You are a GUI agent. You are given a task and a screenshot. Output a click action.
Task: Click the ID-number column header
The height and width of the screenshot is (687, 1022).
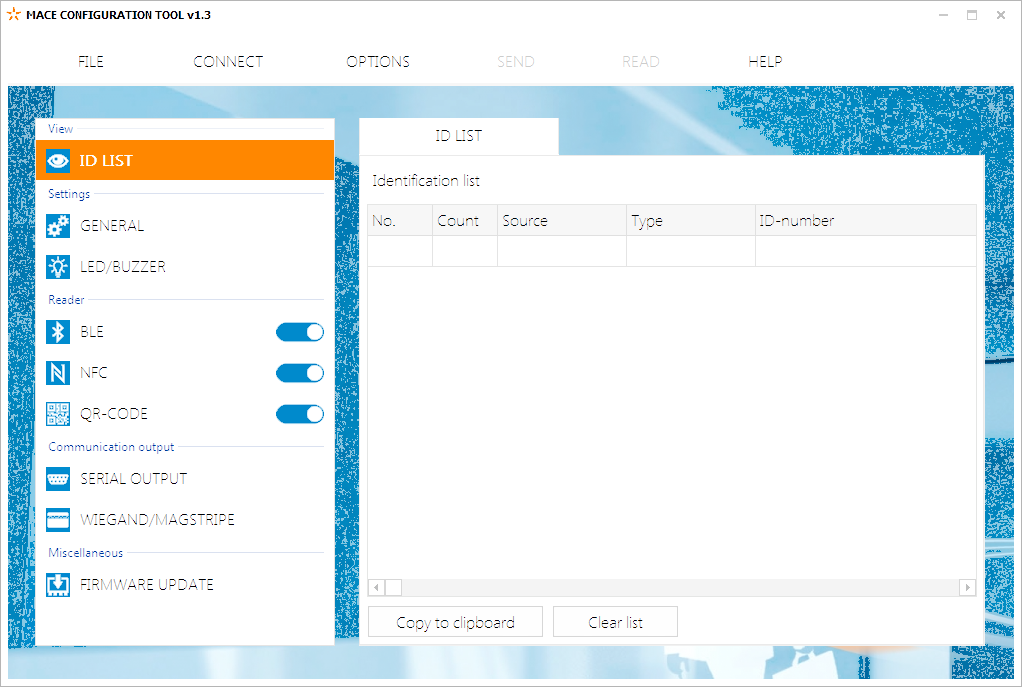pyautogui.click(x=866, y=220)
